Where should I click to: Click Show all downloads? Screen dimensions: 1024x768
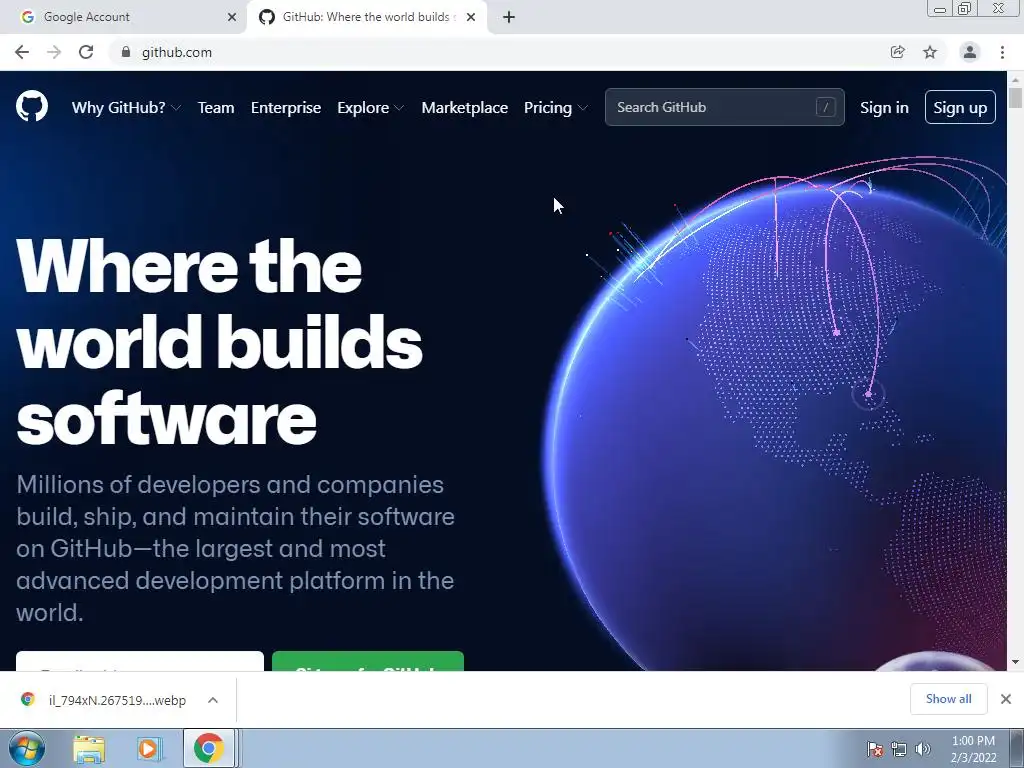click(x=948, y=699)
